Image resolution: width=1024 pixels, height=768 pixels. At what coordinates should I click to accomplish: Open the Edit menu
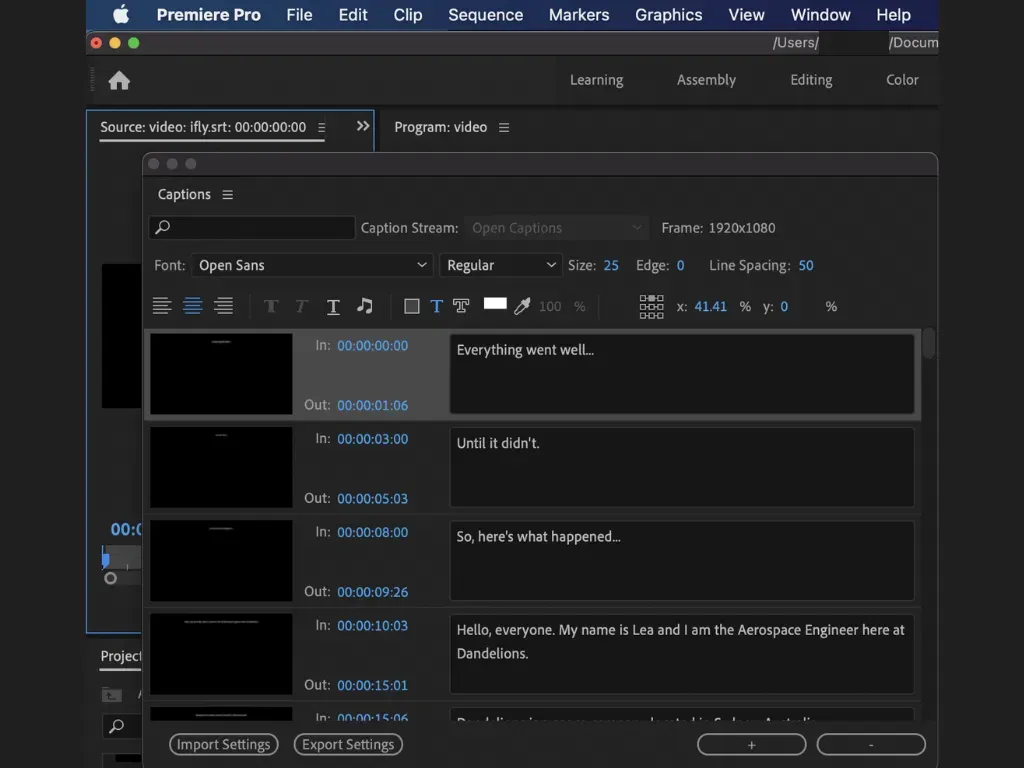tap(353, 14)
